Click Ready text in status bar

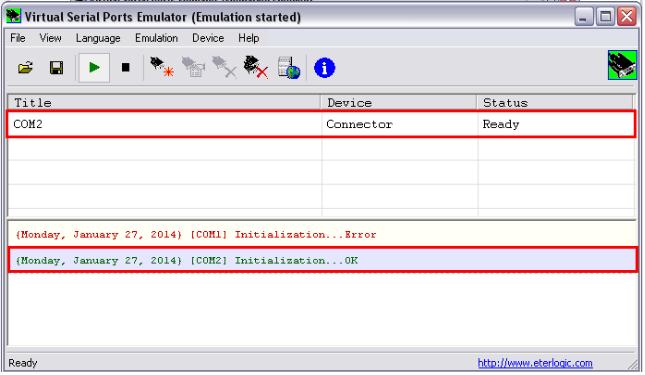pos(23,363)
